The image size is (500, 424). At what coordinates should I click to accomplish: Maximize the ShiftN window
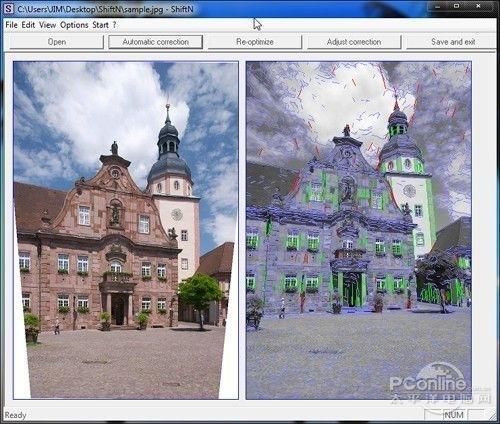(x=457, y=6)
